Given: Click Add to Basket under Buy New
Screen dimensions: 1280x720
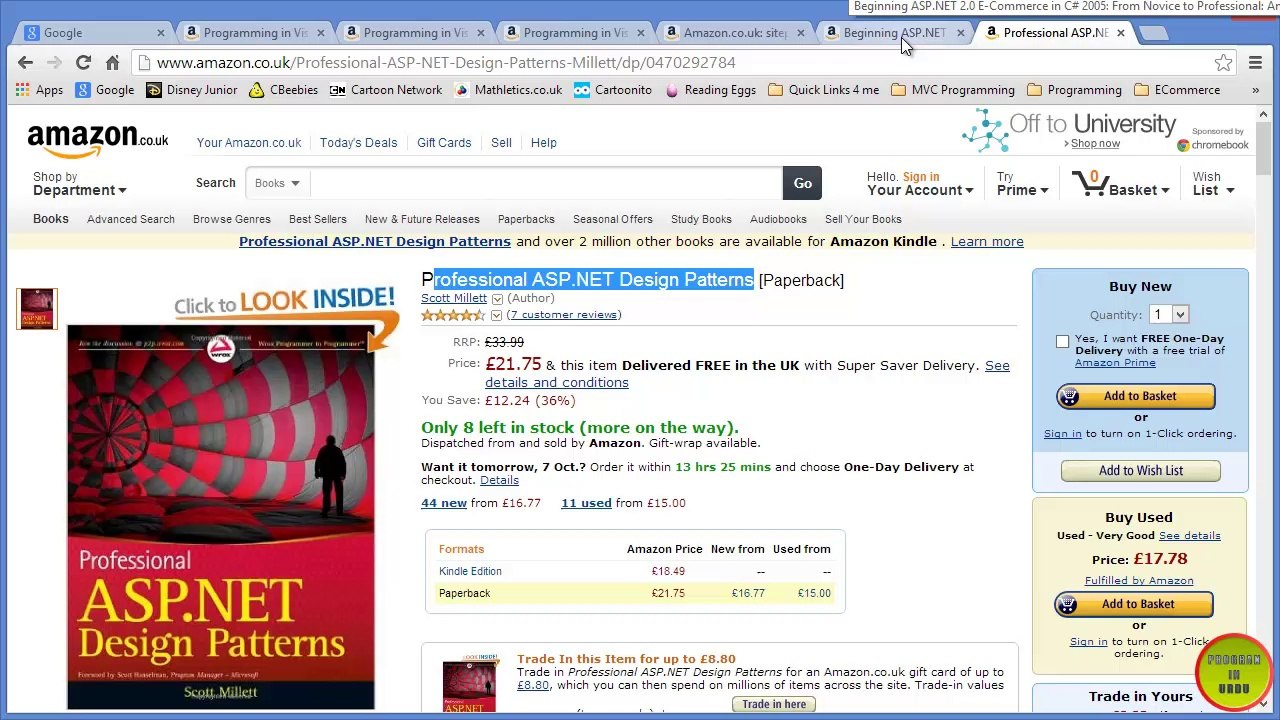Looking at the screenshot, I should coord(1136,396).
